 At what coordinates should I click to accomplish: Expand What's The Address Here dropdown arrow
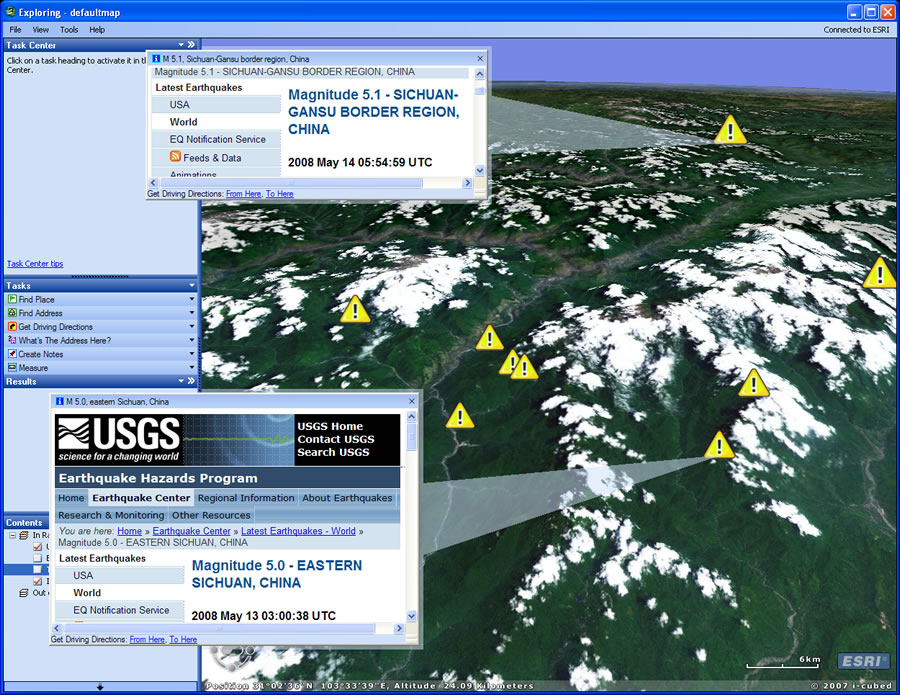click(192, 340)
